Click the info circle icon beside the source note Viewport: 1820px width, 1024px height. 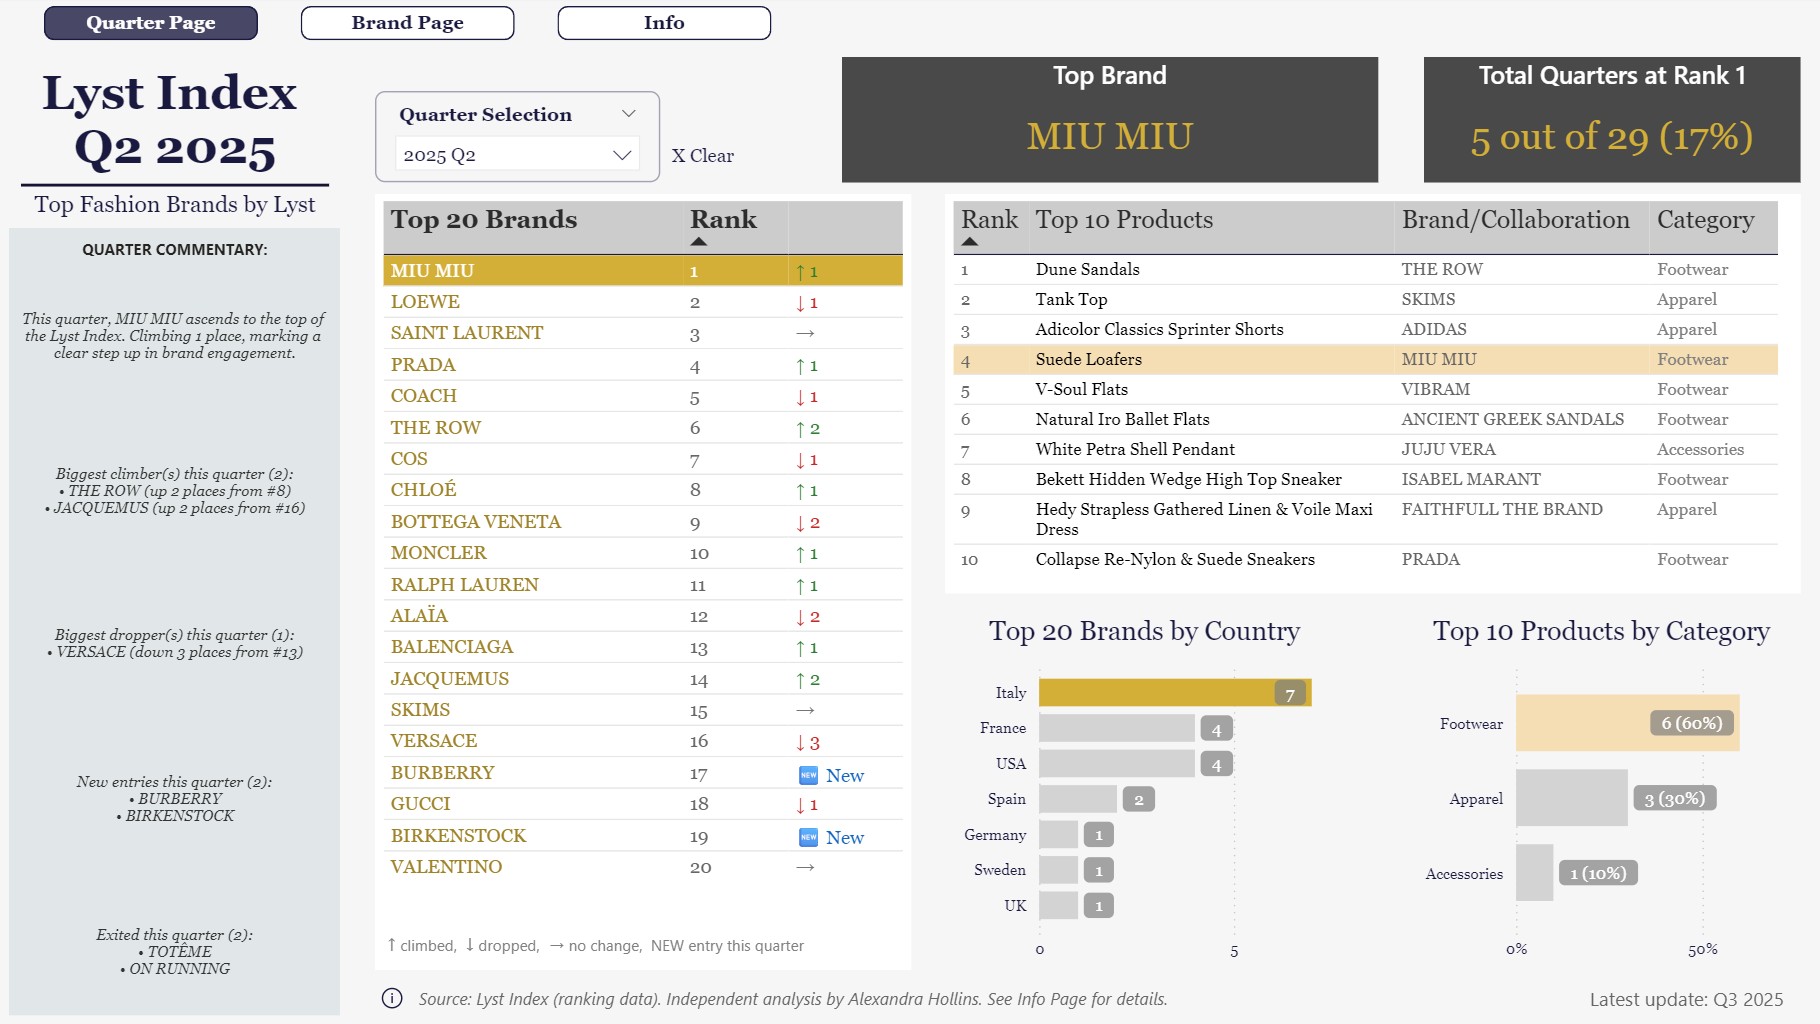[x=391, y=998]
